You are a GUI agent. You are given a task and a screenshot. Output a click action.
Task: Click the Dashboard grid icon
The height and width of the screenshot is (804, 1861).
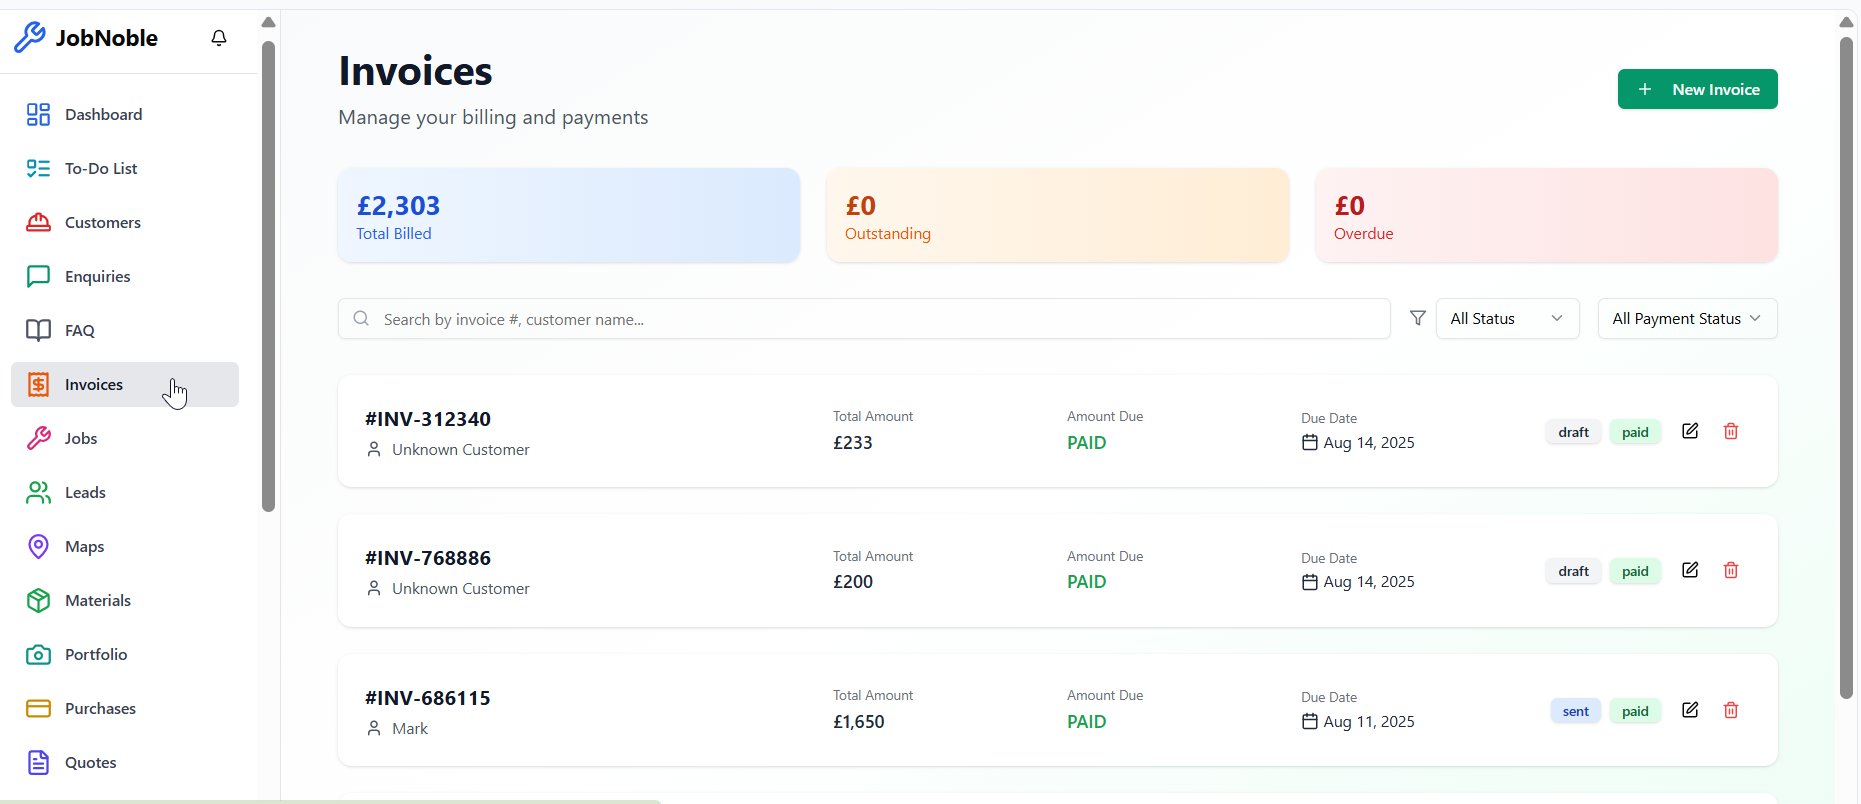pos(38,114)
